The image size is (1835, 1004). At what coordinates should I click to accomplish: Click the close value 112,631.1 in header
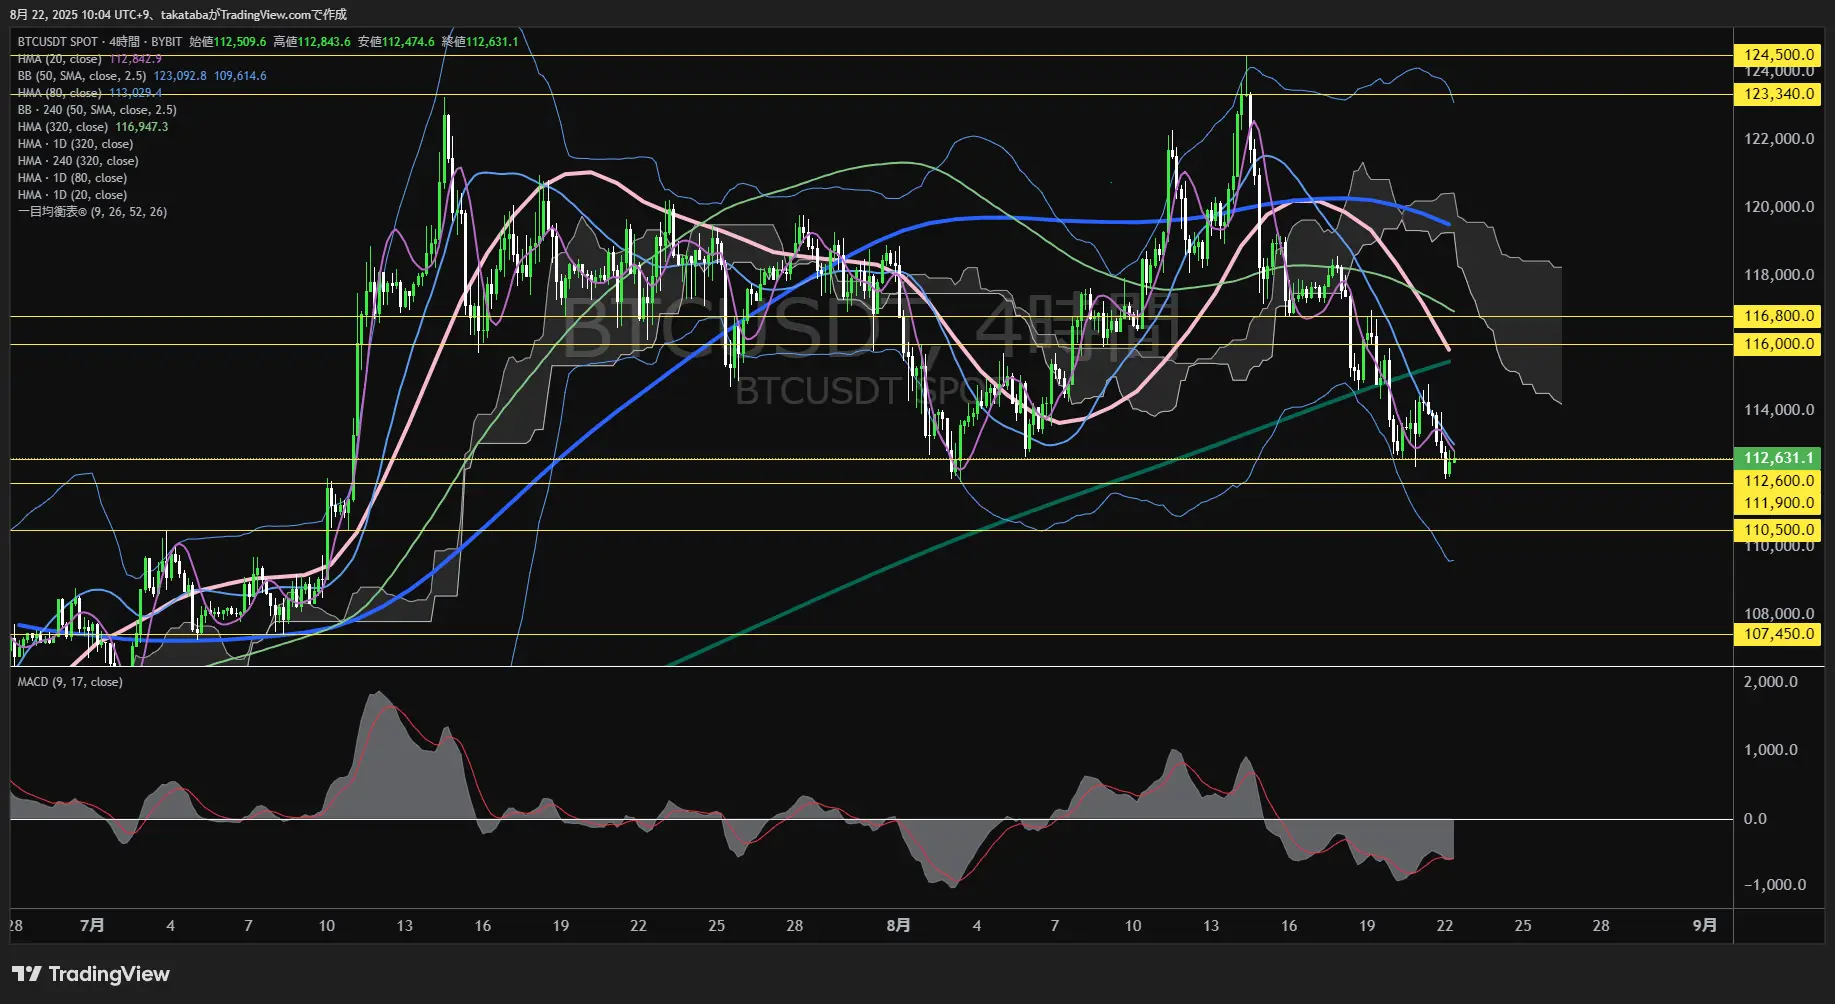(492, 42)
